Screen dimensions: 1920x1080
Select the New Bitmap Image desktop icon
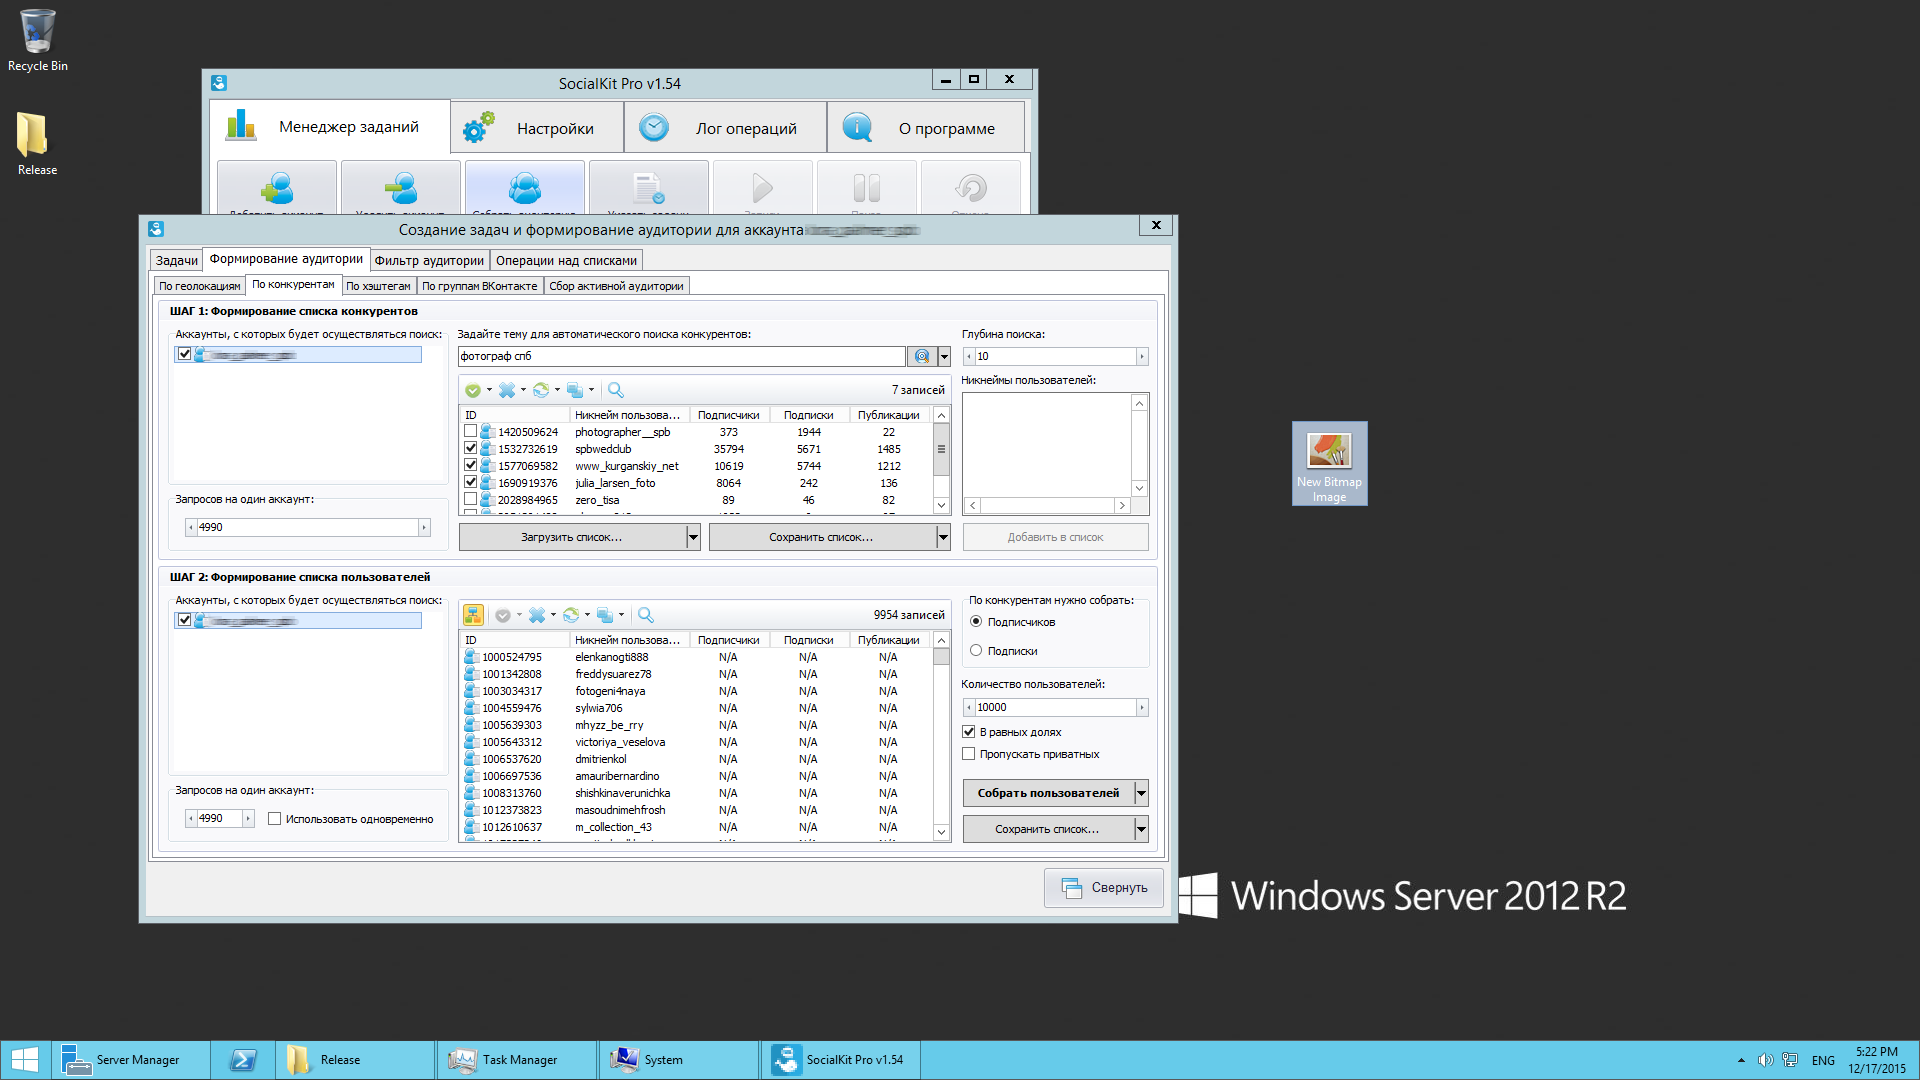point(1329,463)
